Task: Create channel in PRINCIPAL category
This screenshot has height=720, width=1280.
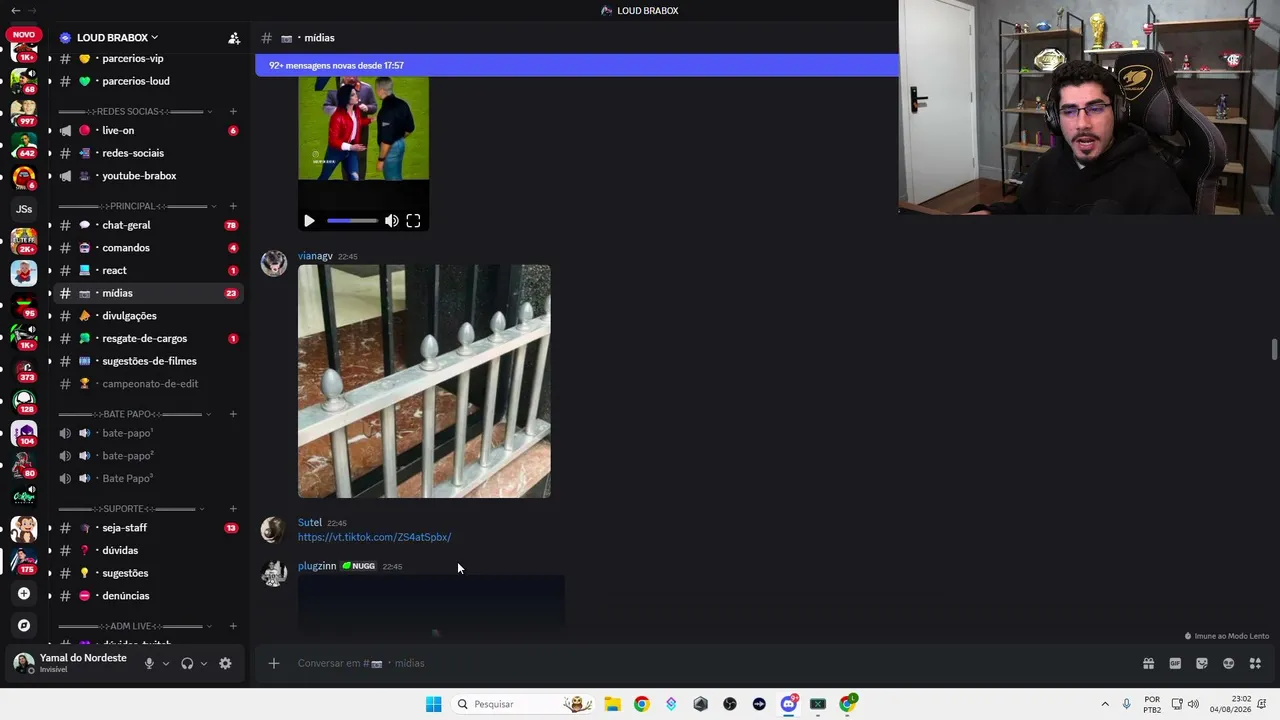Action: [x=233, y=206]
